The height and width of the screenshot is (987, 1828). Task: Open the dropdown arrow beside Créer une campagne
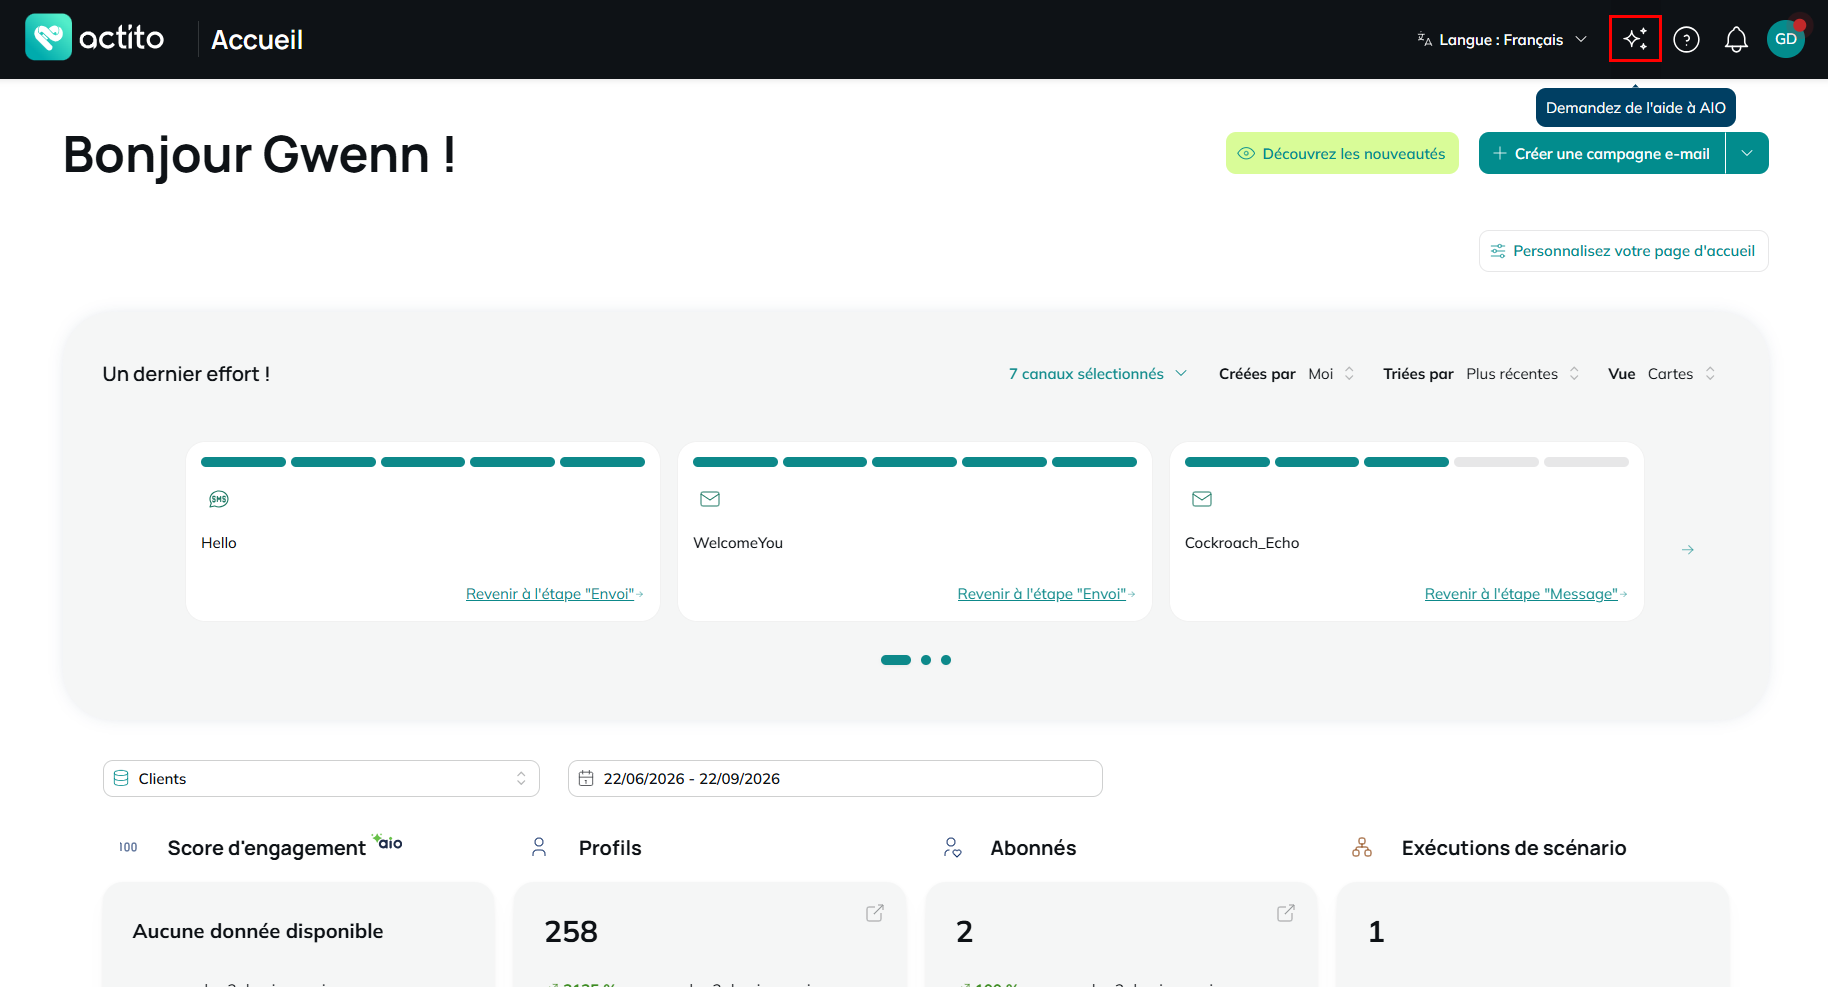pos(1747,153)
